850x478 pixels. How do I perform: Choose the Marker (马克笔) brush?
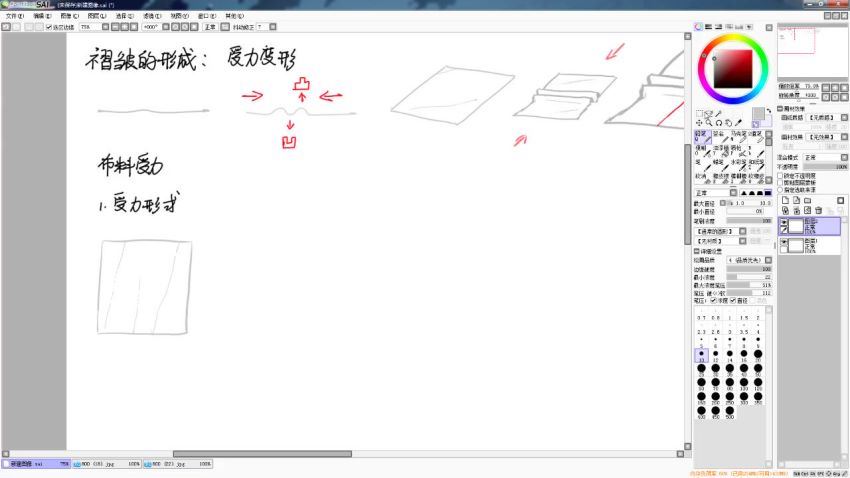(739, 137)
